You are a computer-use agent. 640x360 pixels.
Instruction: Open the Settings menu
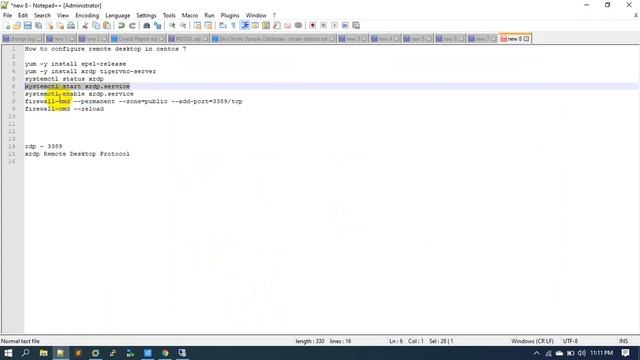(146, 15)
